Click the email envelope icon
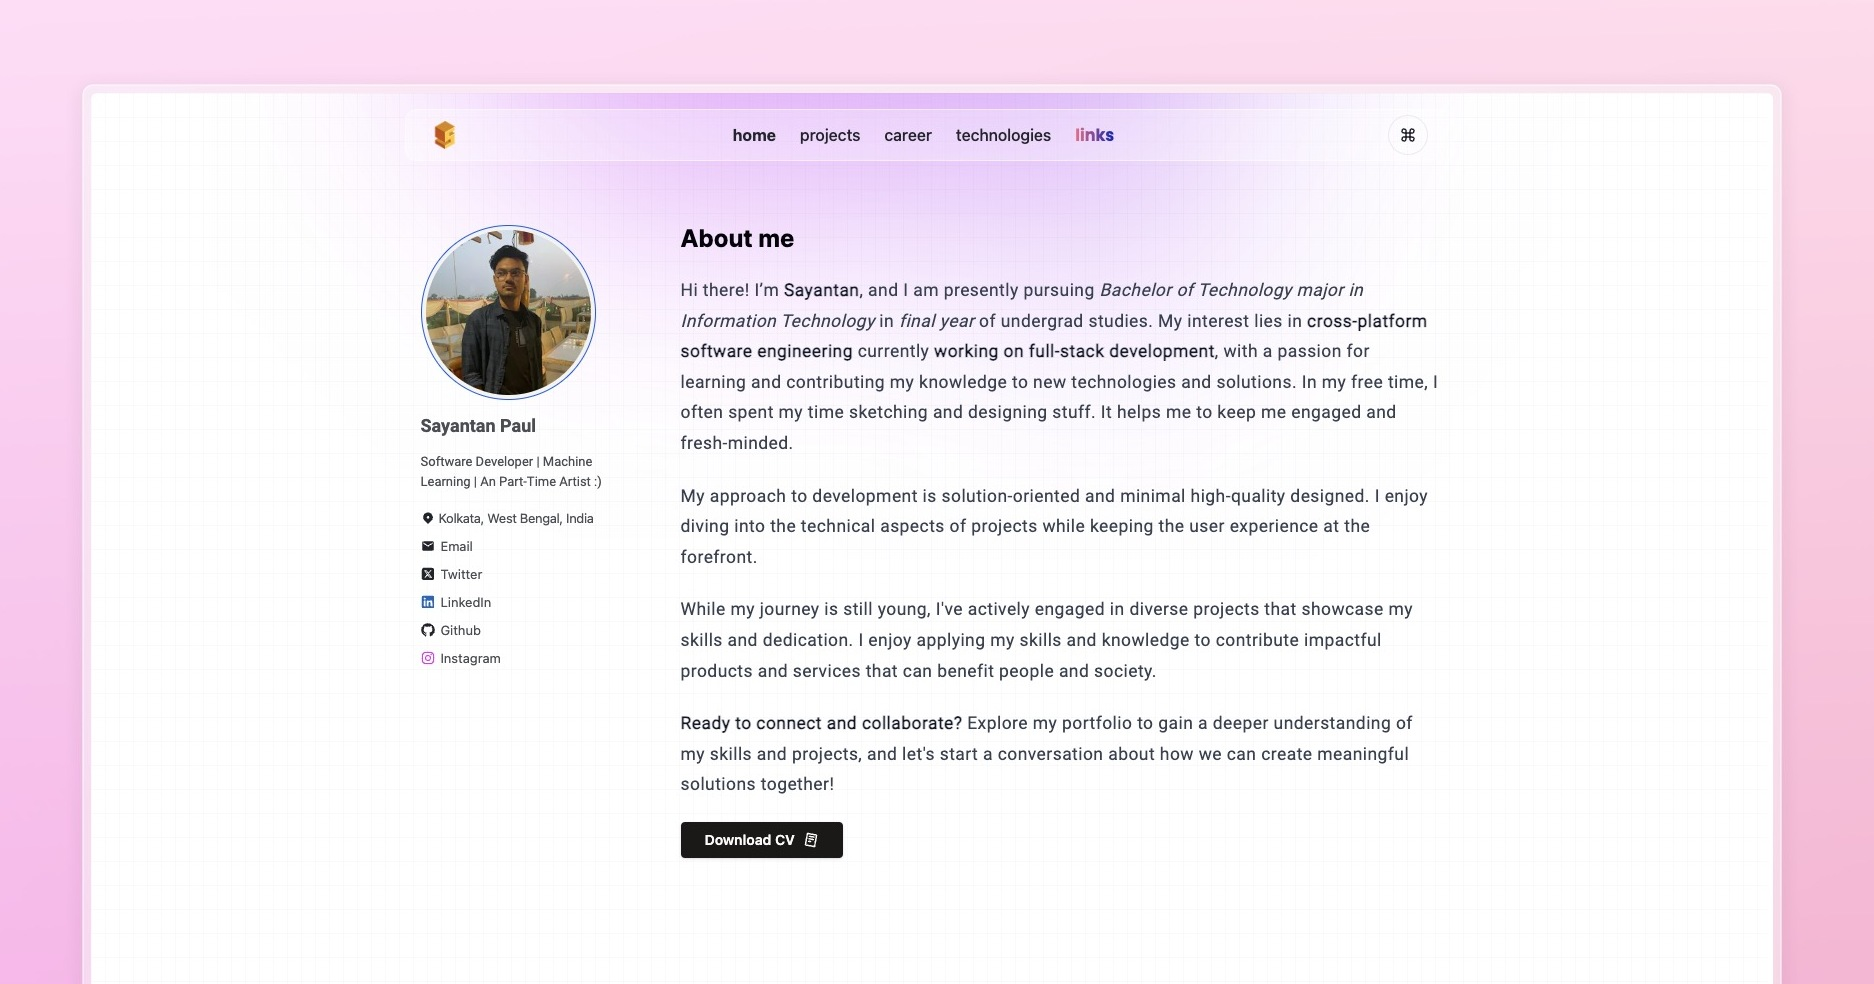 click(x=428, y=546)
